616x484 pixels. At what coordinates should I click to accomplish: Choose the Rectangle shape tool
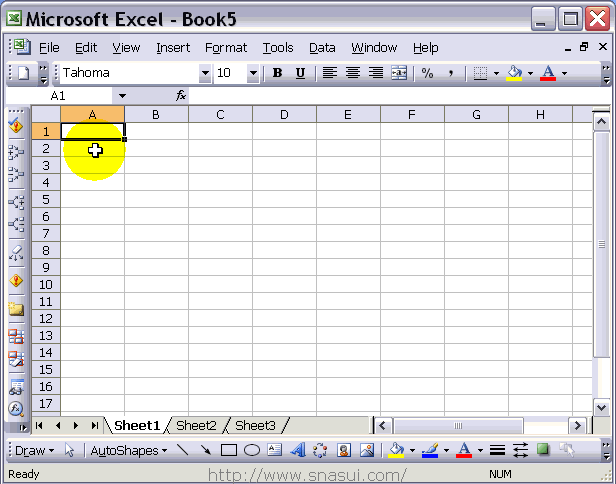coord(229,450)
